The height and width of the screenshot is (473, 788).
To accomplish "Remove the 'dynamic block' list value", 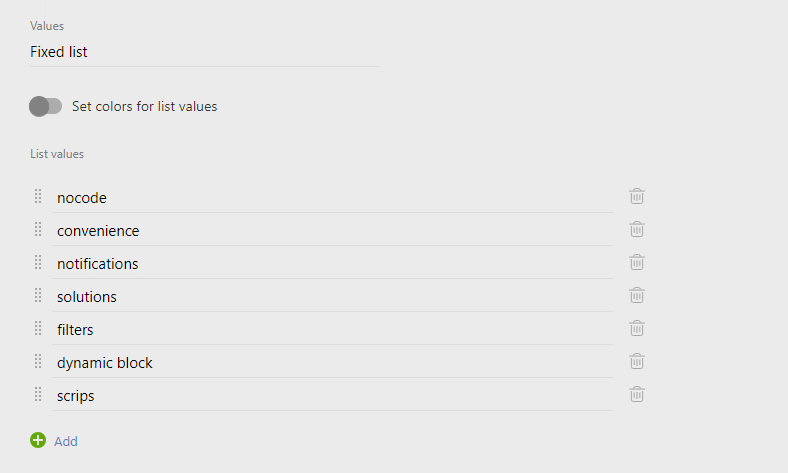I will (x=637, y=361).
